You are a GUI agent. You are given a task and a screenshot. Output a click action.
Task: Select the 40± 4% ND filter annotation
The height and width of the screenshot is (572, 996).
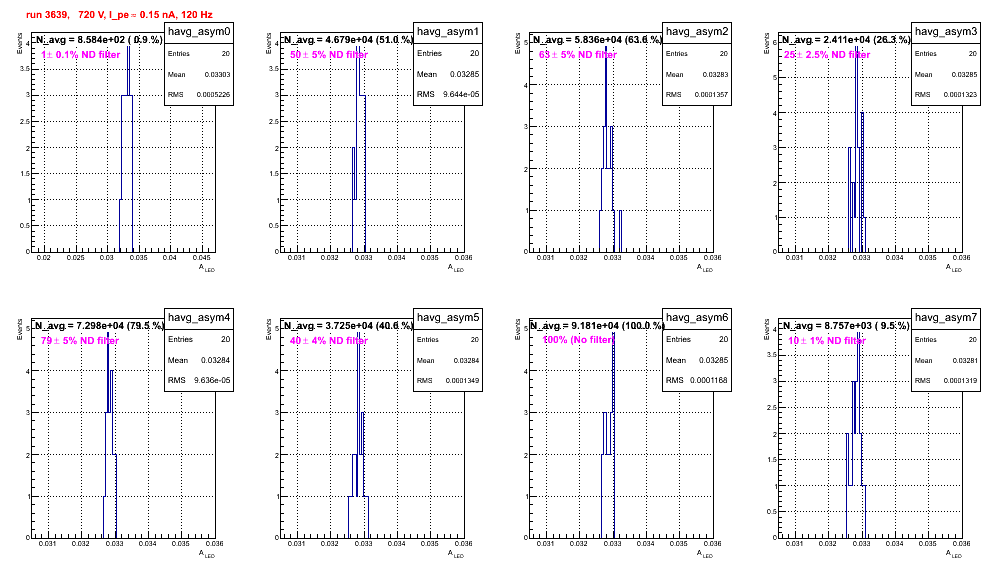point(329,341)
